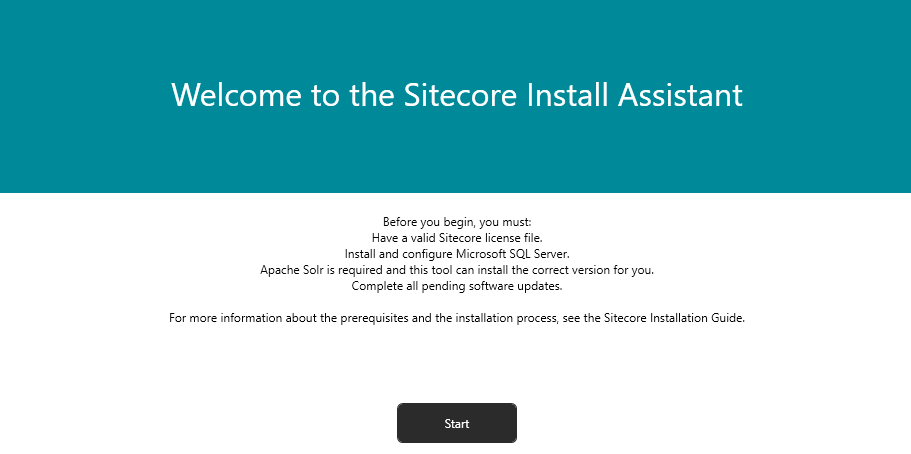Click the Start button
This screenshot has width=911, height=454.
click(x=456, y=423)
